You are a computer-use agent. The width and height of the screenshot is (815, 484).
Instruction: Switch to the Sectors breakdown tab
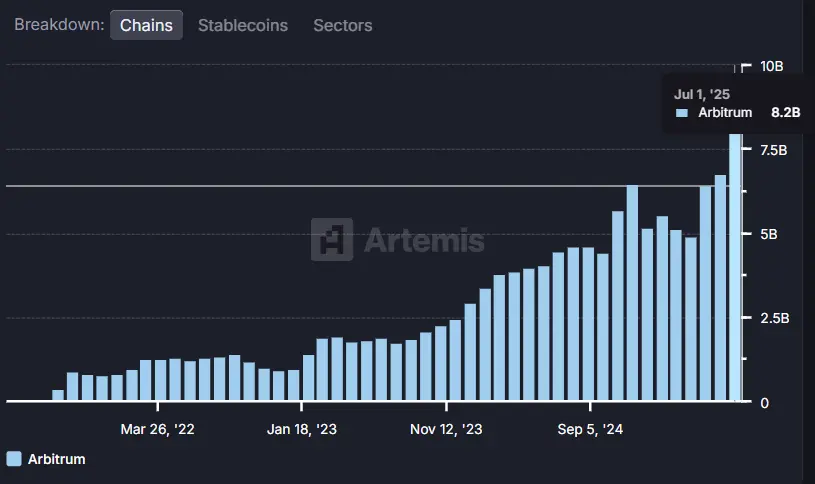(x=343, y=25)
